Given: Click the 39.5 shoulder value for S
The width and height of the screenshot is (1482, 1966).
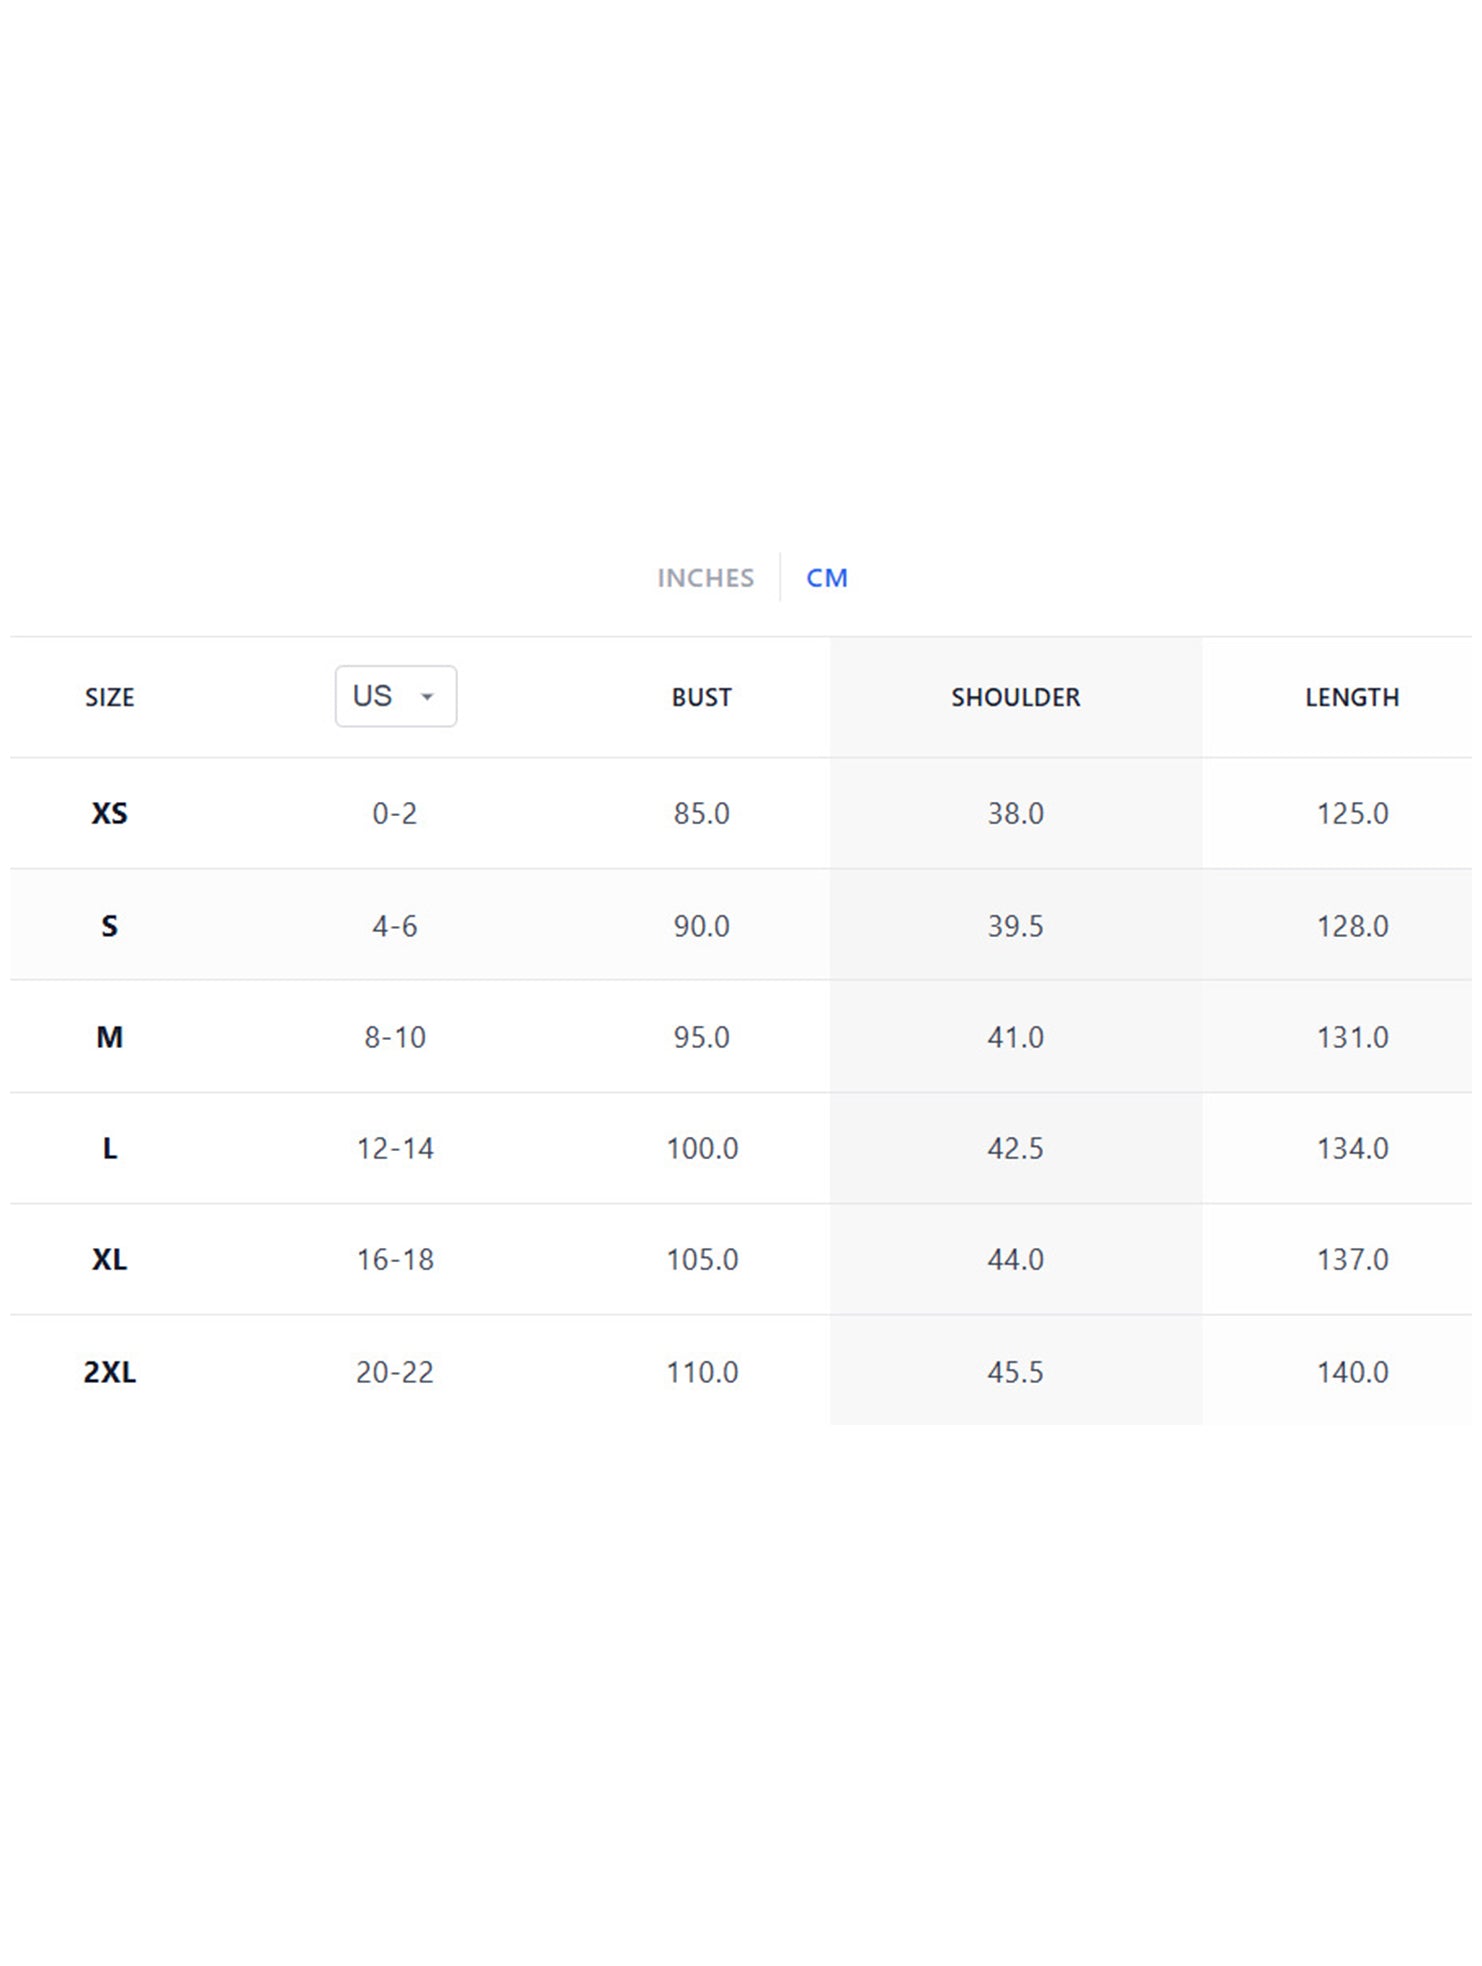Looking at the screenshot, I should [1015, 926].
